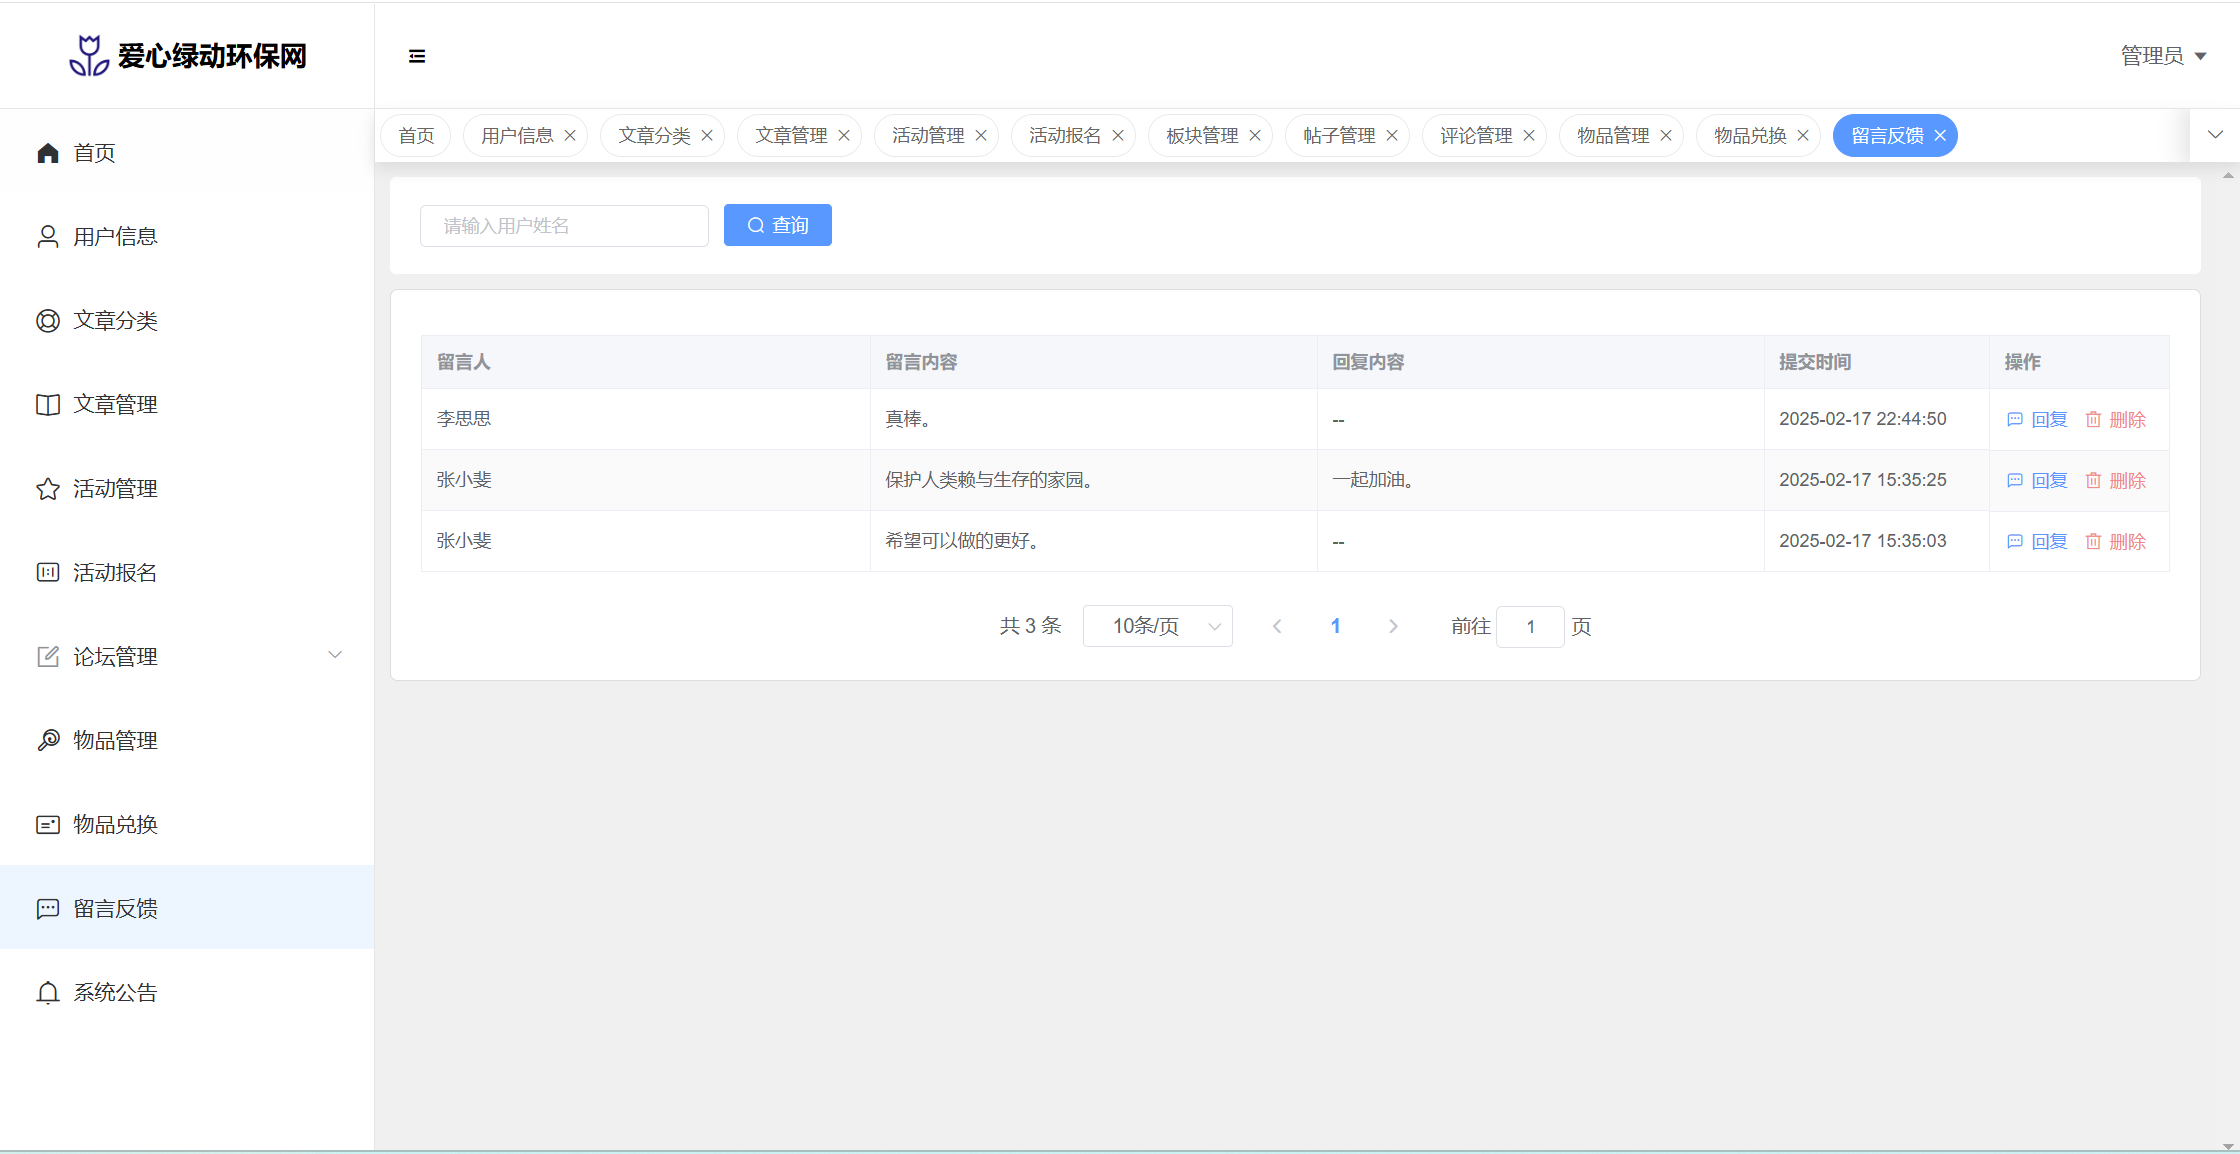
Task: Focus the 请输入用户姓名 search field
Action: coord(564,226)
